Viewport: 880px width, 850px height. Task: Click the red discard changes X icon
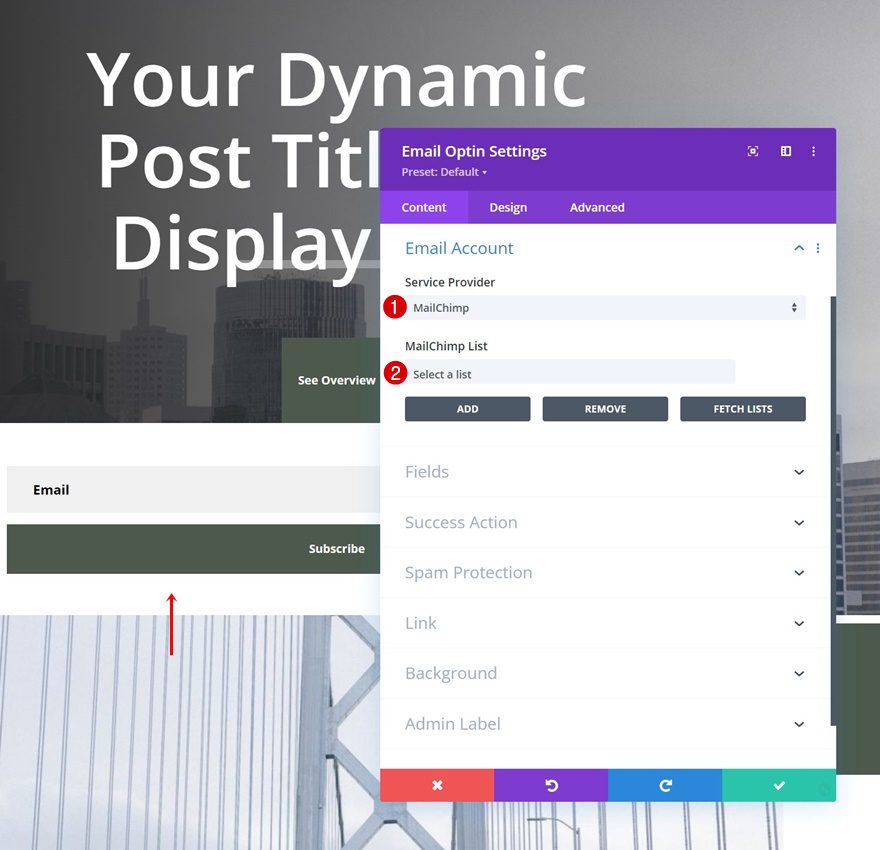(x=437, y=786)
